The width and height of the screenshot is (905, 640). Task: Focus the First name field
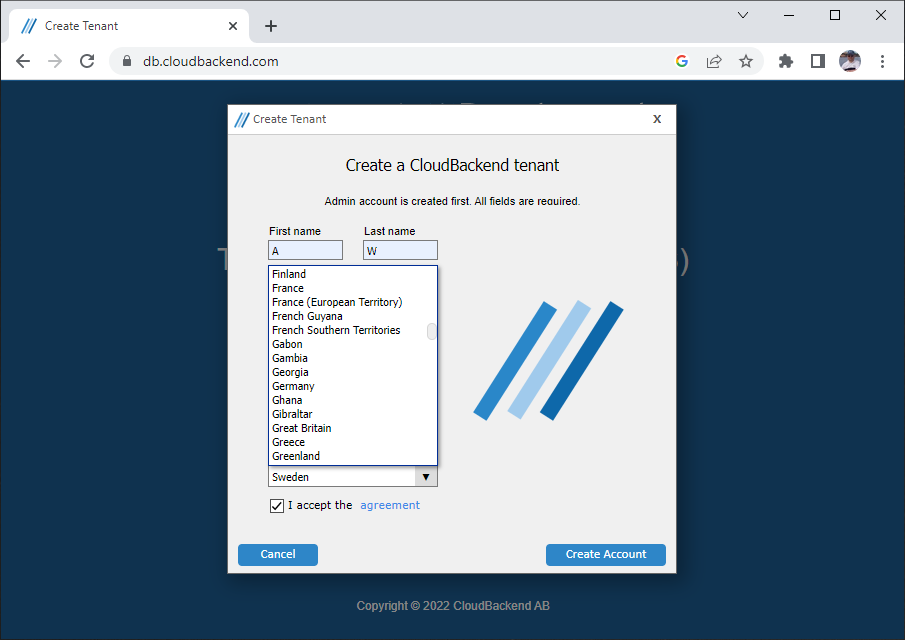tap(305, 250)
